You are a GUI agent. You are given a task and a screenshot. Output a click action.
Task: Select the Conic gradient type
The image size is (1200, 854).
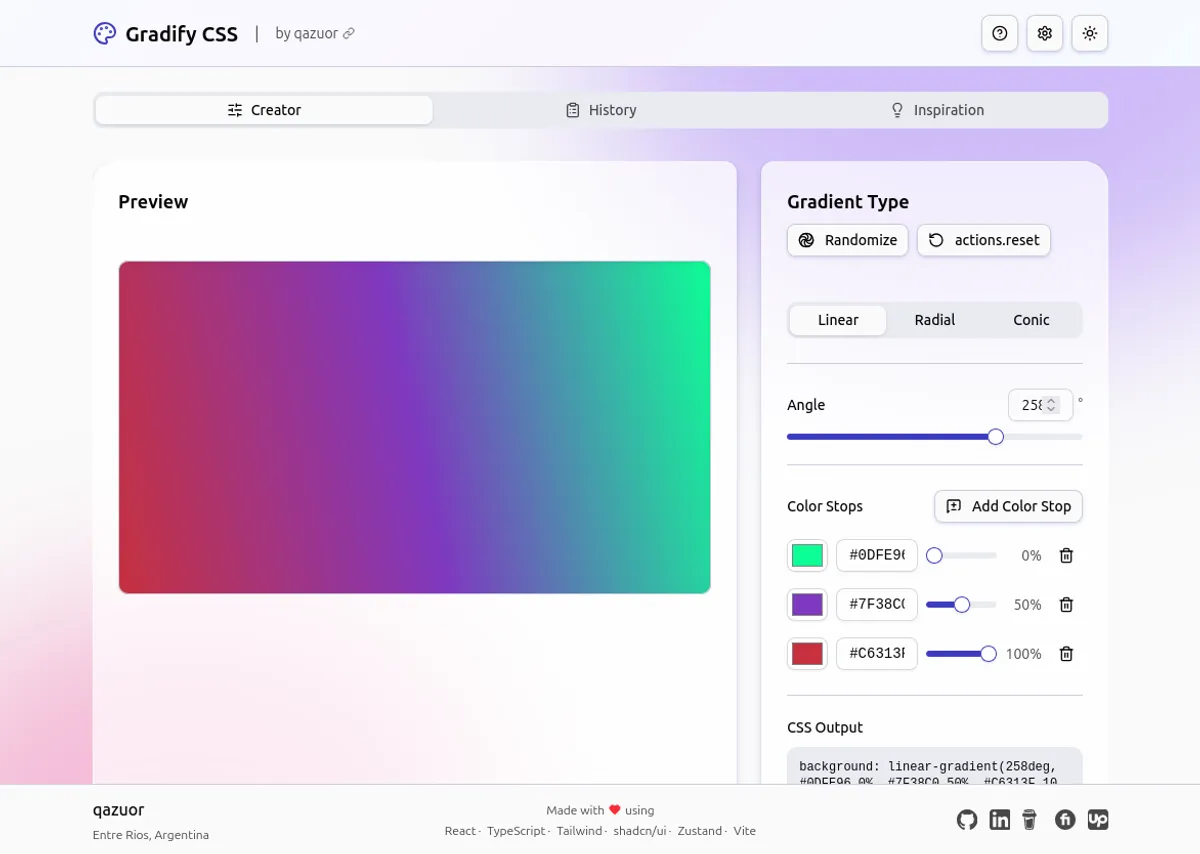1030,319
